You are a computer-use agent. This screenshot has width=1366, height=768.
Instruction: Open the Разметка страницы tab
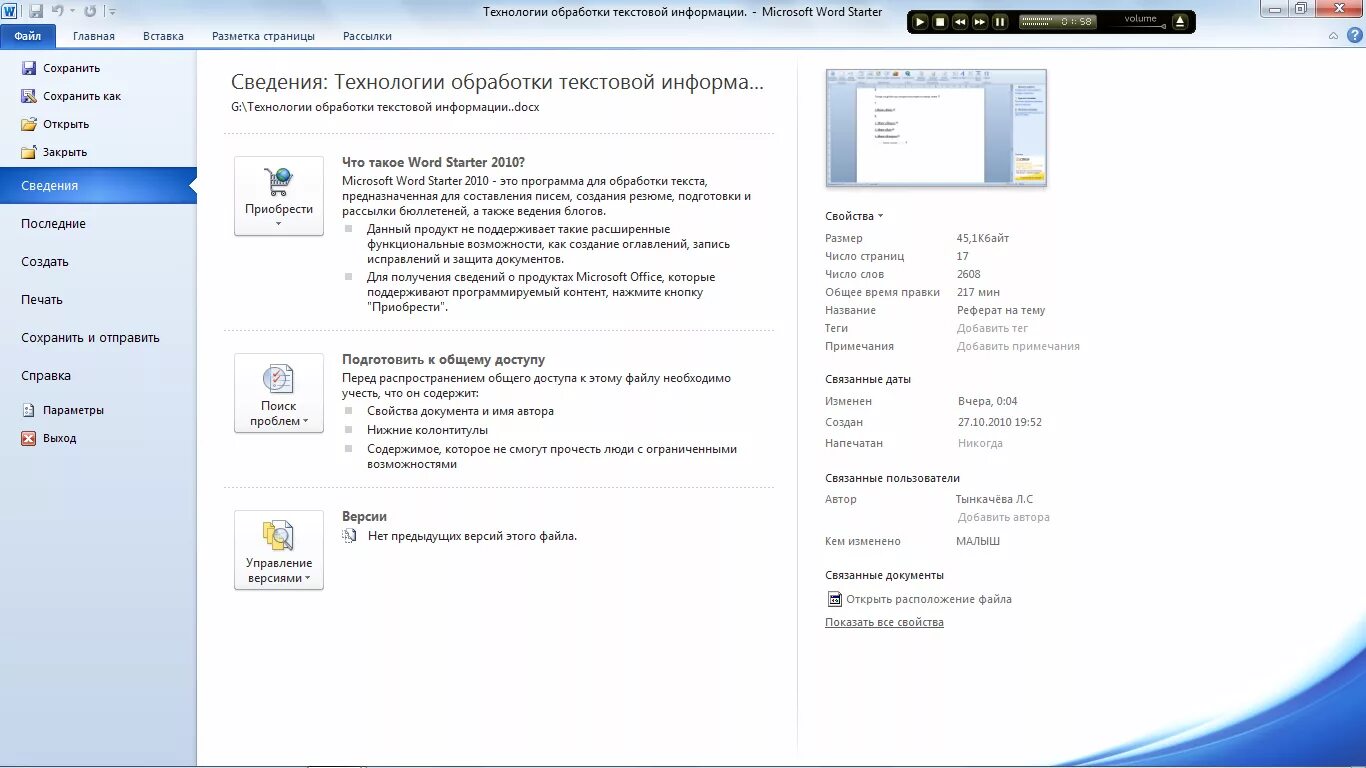tap(263, 36)
